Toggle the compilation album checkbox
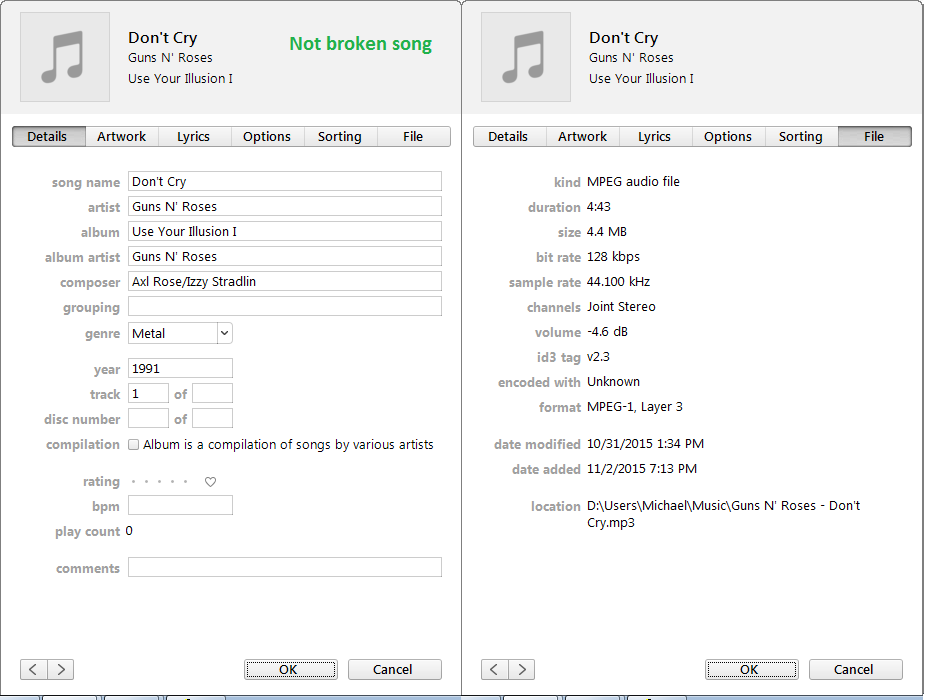Viewport: 927px width, 700px height. (134, 445)
